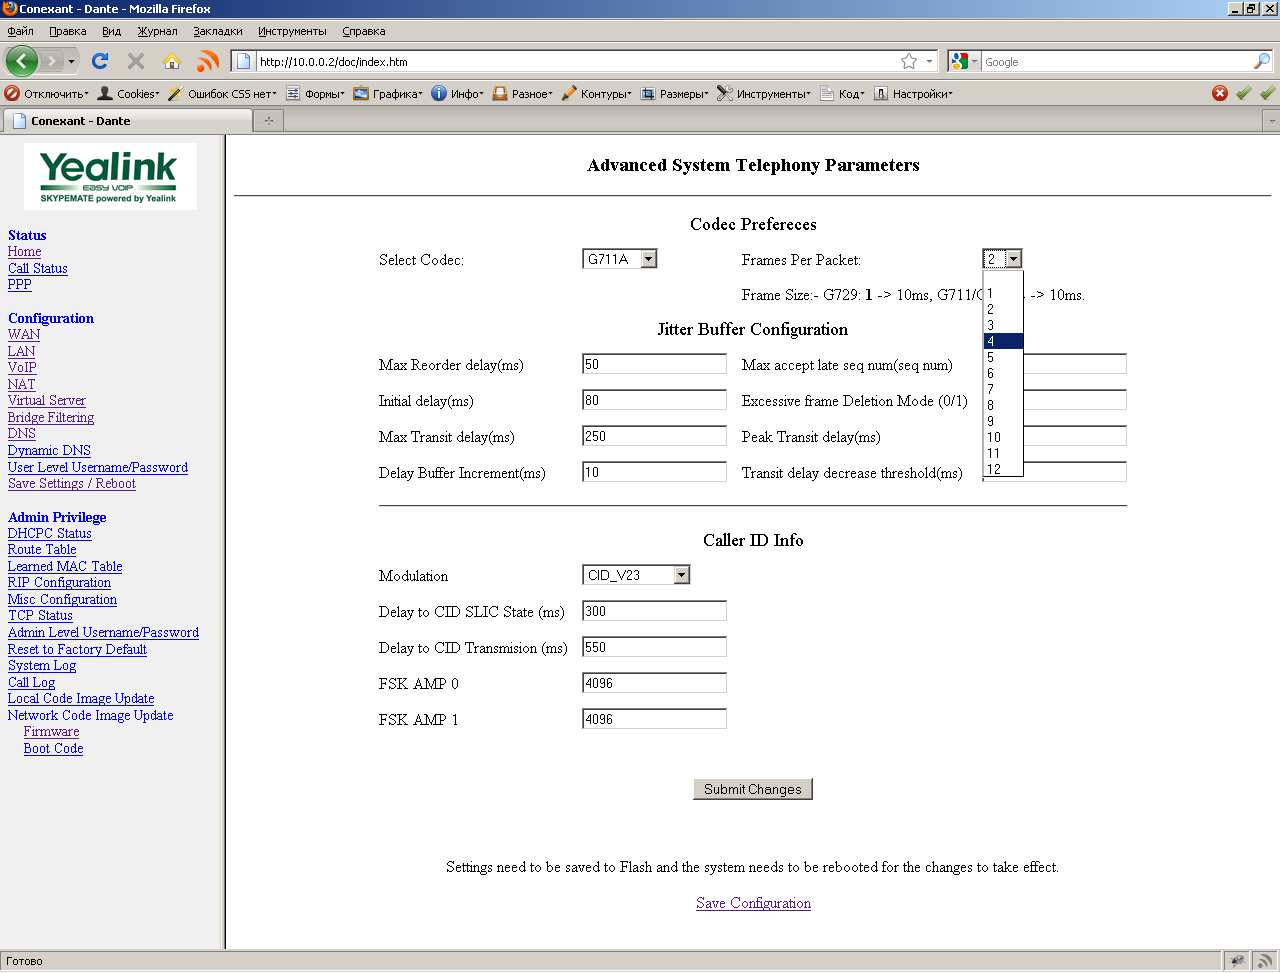
Task: Open the Virtual Server link
Action: click(47, 400)
